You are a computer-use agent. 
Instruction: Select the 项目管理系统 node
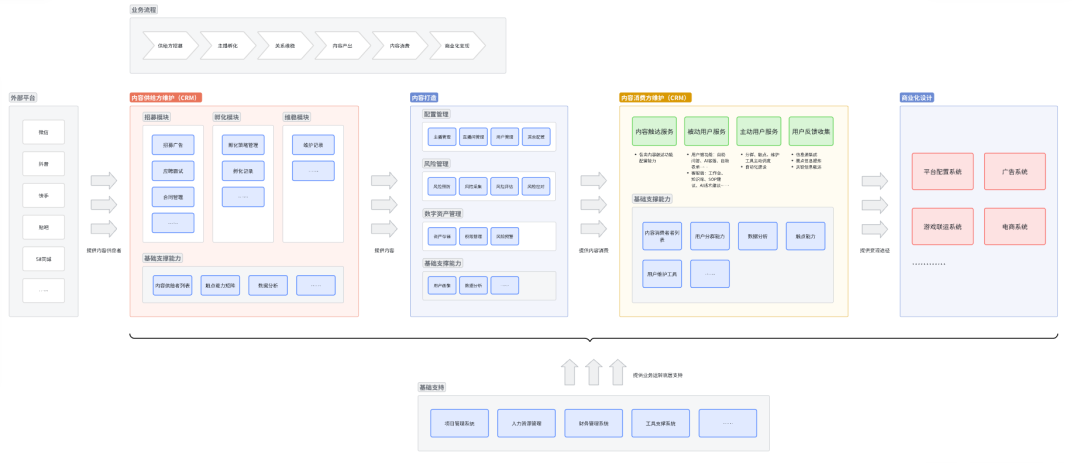pos(459,423)
